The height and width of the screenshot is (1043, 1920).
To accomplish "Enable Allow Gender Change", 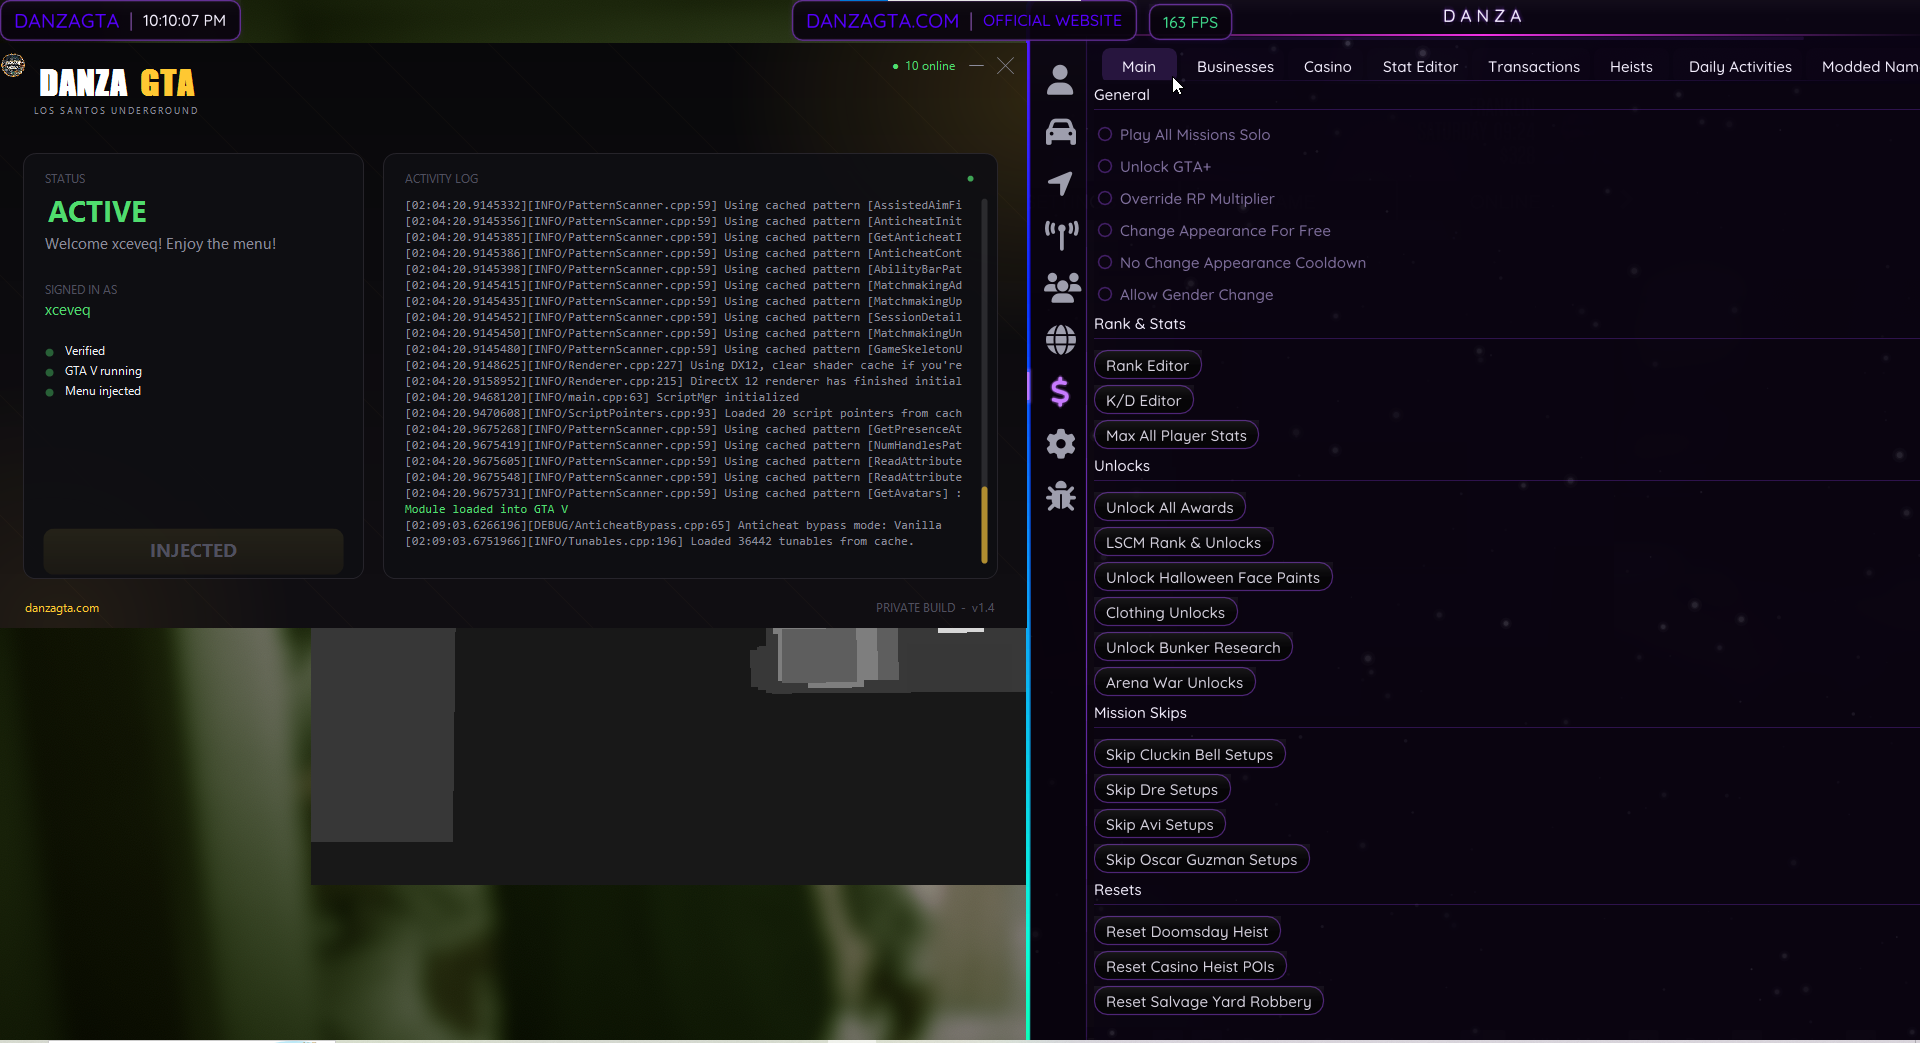I will pos(1185,295).
